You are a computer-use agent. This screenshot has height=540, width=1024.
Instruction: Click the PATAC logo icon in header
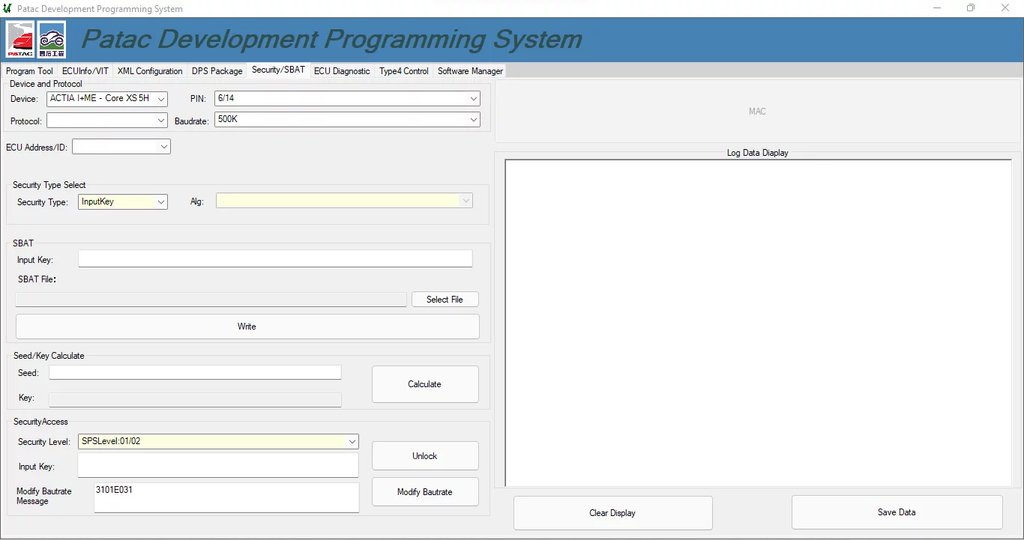[x=21, y=41]
